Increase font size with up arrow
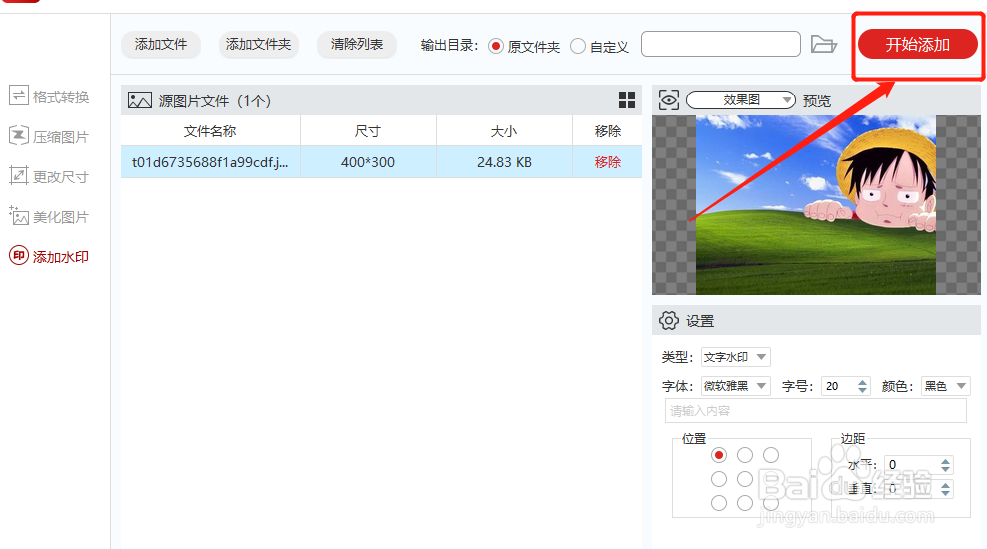The image size is (987, 549). 863,382
